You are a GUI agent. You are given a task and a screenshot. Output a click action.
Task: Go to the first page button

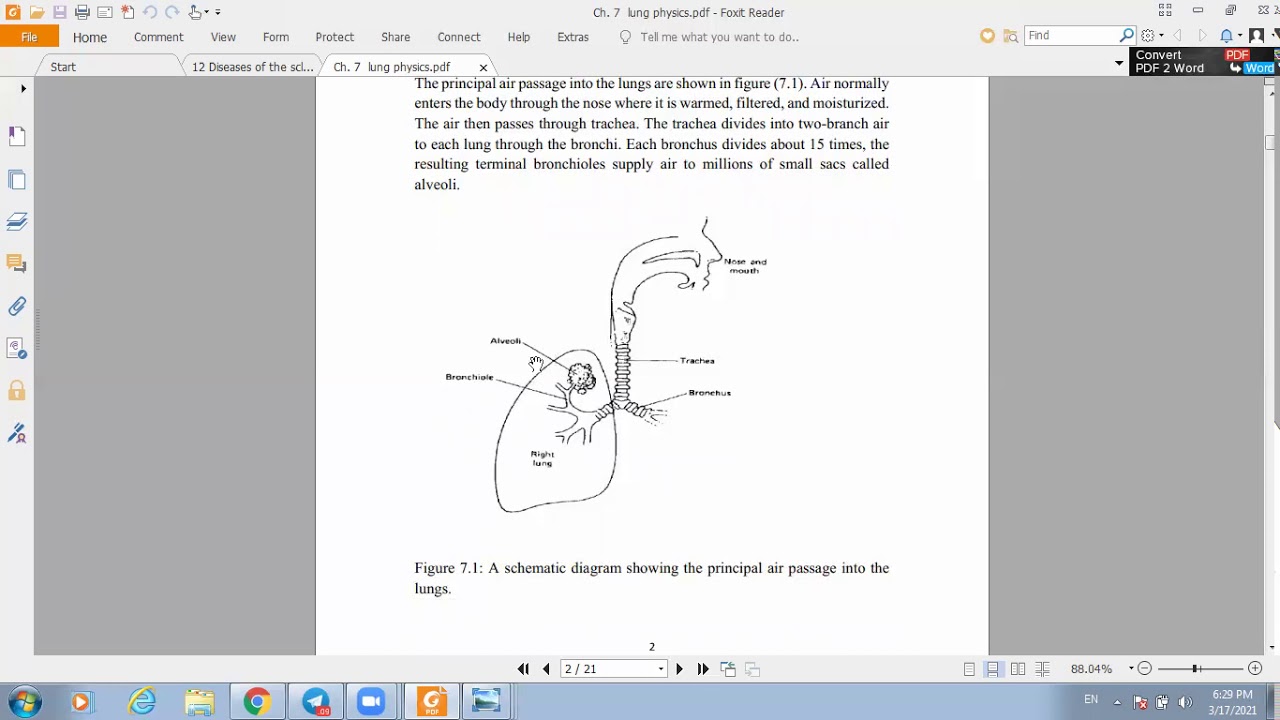(523, 669)
